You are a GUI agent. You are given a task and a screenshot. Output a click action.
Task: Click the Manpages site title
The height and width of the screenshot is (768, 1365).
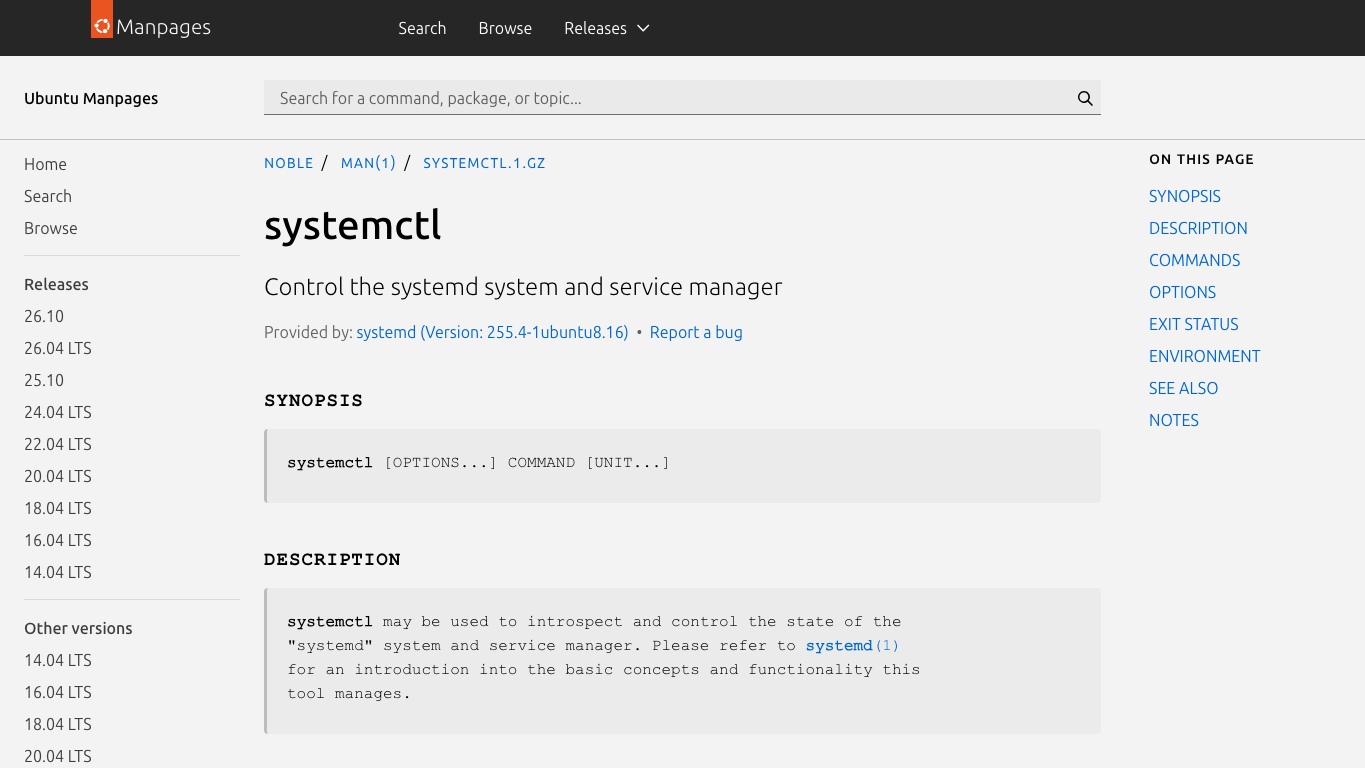click(x=163, y=27)
